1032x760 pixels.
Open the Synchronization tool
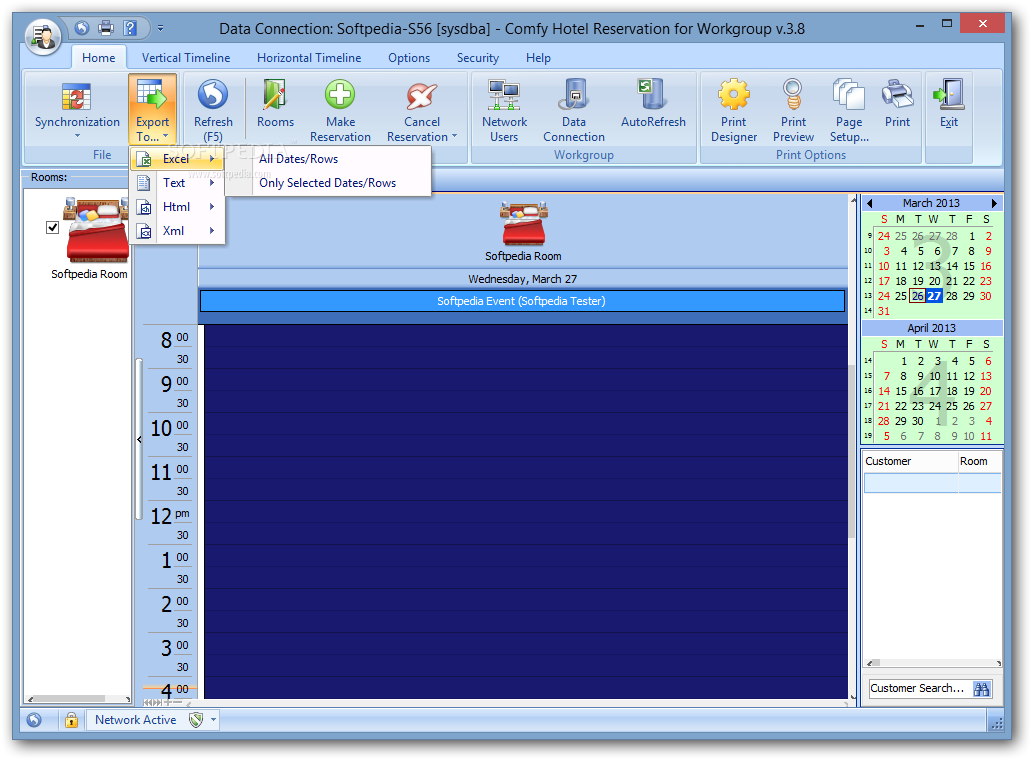[x=76, y=109]
